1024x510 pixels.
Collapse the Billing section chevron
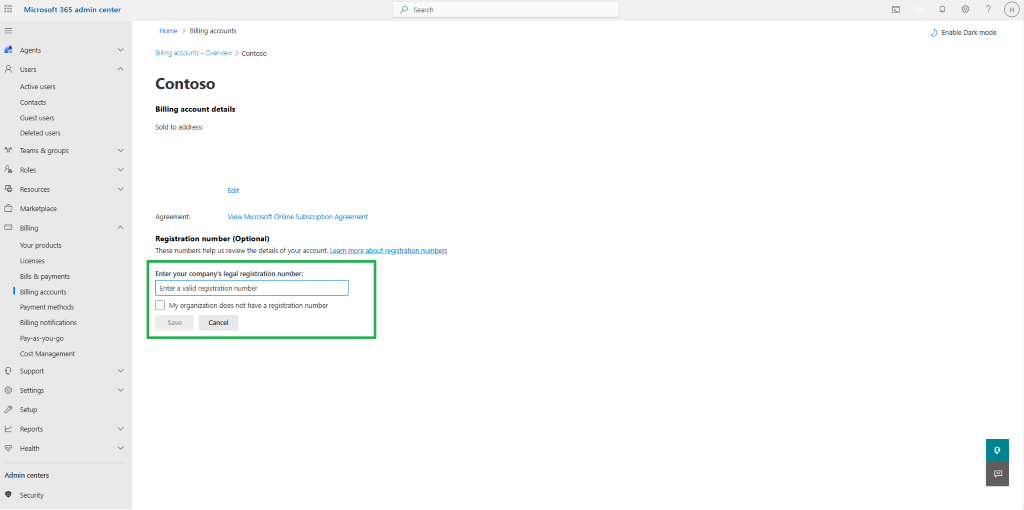click(x=120, y=228)
